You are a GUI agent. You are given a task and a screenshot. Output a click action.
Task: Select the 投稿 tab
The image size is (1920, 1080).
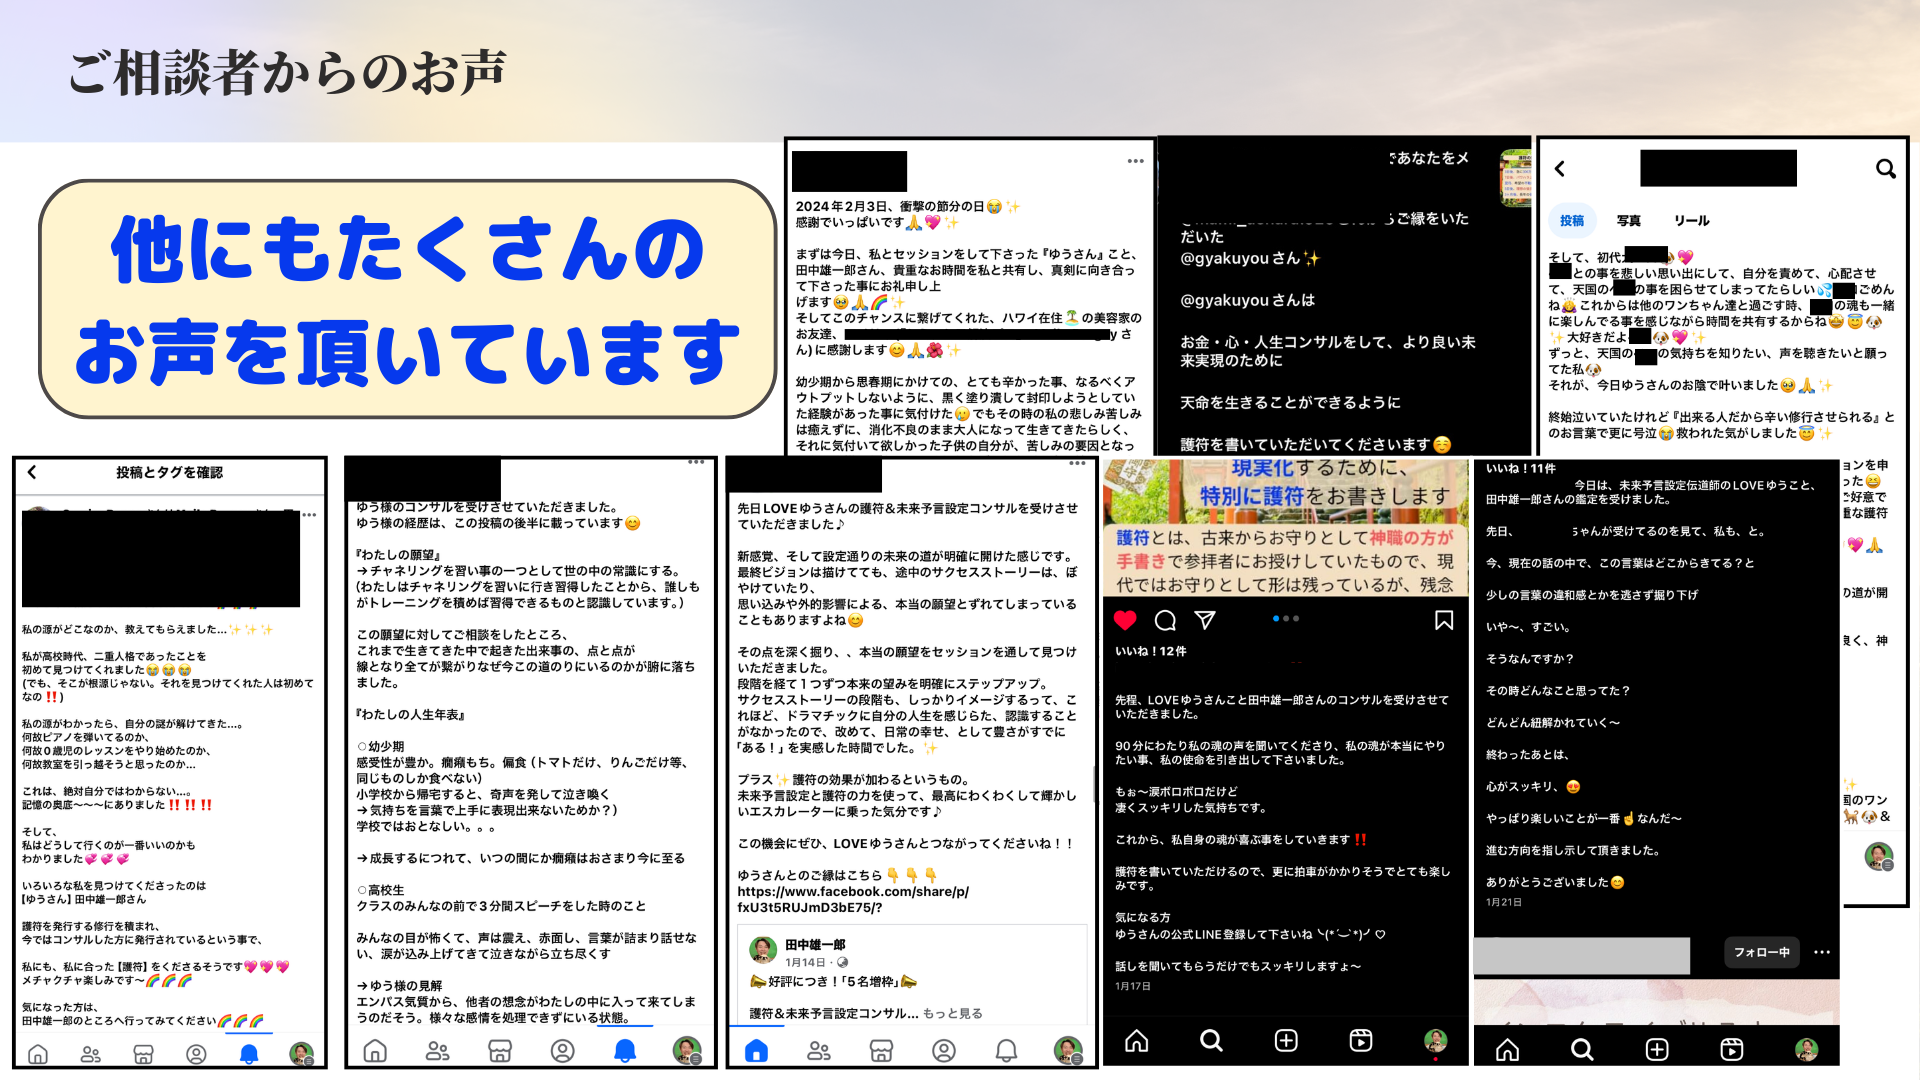(x=1572, y=220)
